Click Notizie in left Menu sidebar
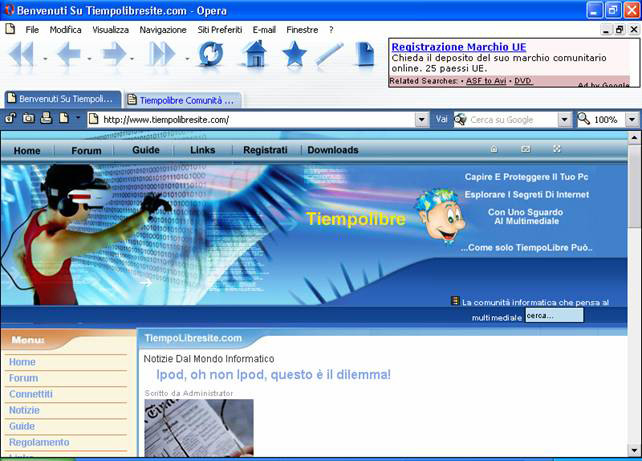 (x=24, y=410)
